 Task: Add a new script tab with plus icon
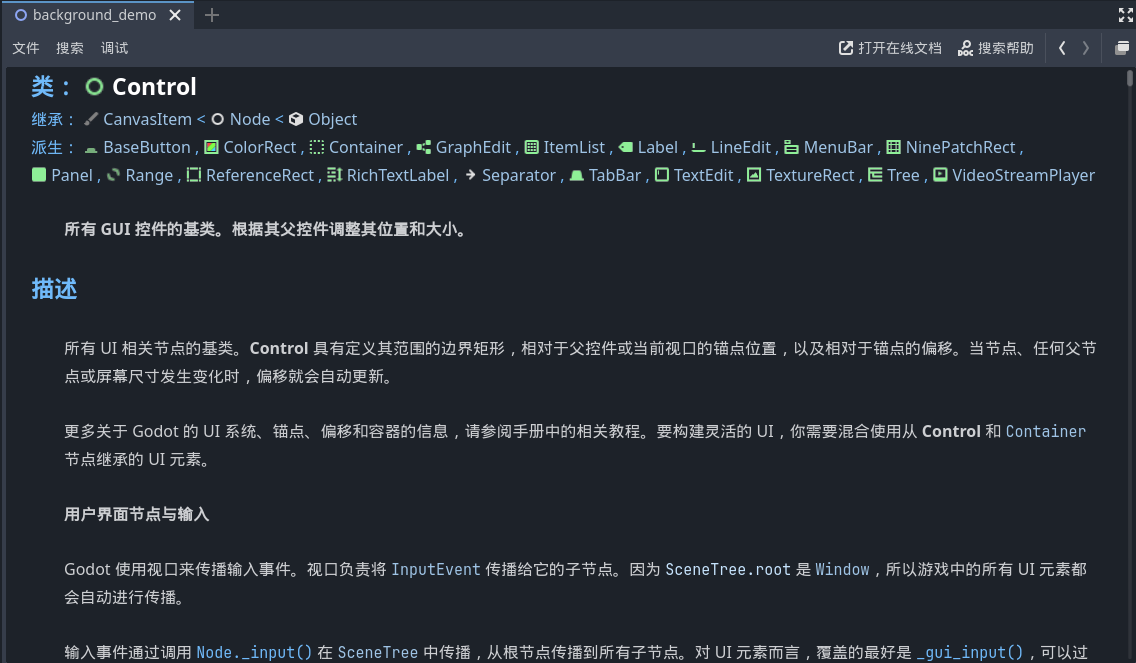pos(212,15)
